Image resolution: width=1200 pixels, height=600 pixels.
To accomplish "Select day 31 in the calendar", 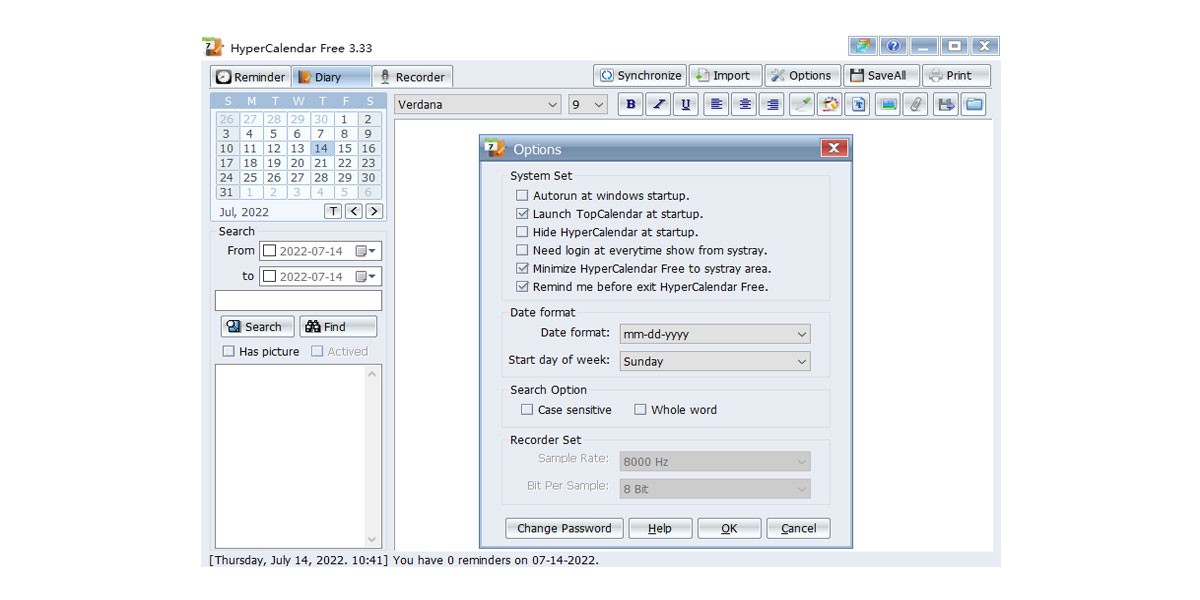I will click(226, 192).
